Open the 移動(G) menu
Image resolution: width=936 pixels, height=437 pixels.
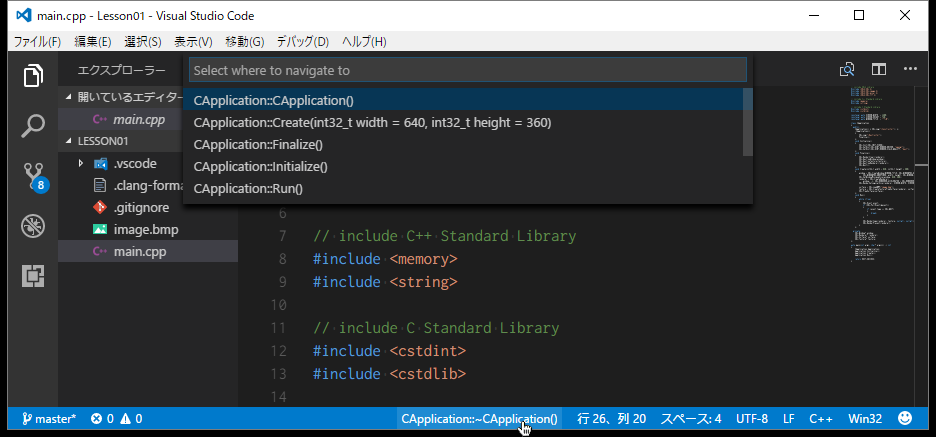pyautogui.click(x=245, y=42)
